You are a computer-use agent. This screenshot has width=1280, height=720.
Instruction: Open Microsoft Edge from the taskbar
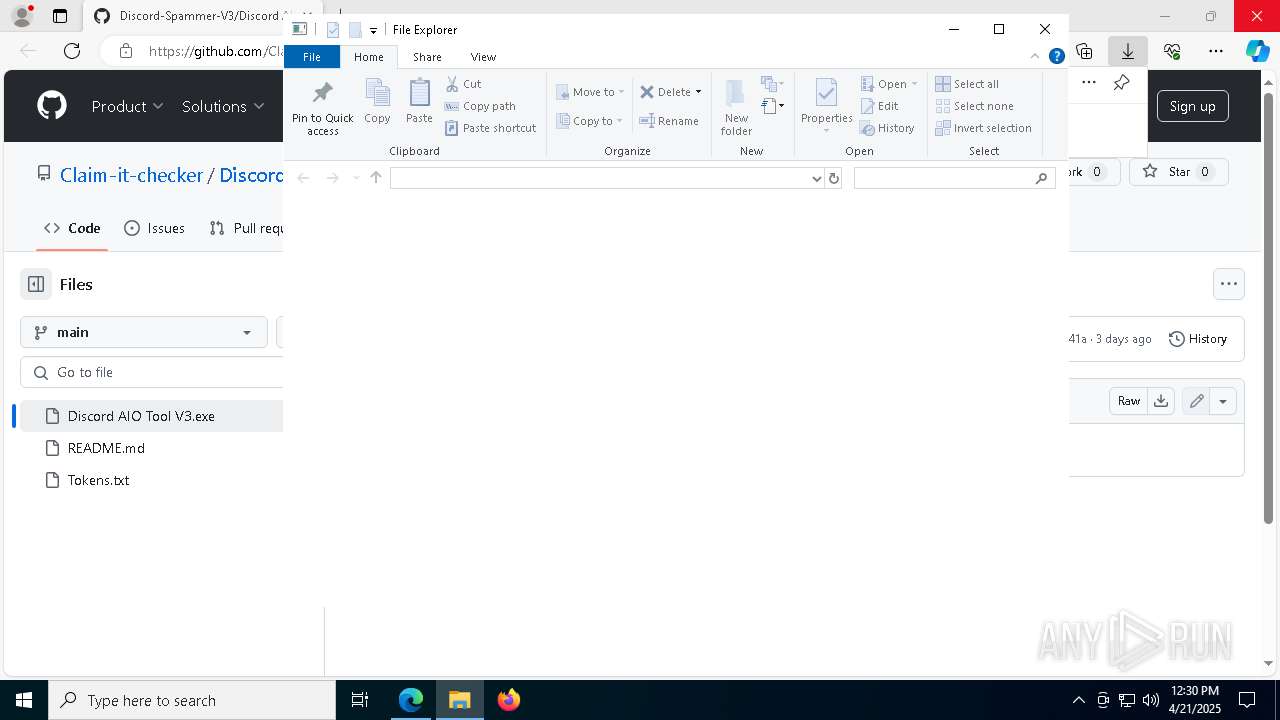411,700
